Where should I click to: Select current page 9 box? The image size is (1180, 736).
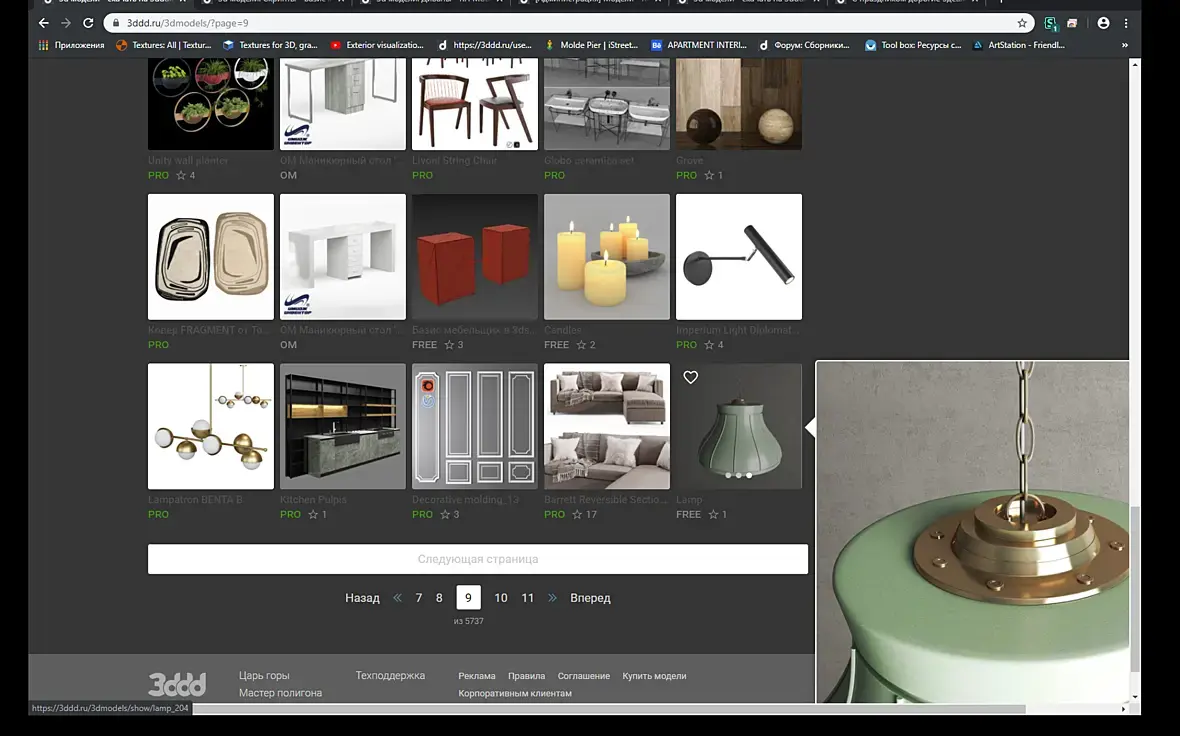click(x=468, y=598)
